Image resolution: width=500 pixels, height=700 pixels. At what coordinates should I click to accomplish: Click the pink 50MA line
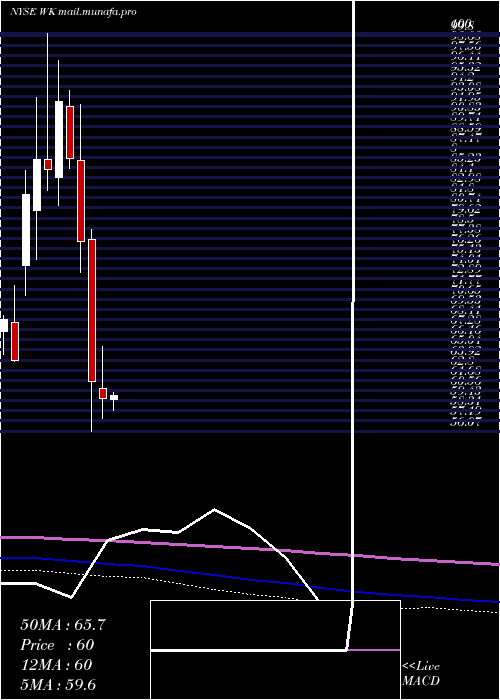click(250, 548)
